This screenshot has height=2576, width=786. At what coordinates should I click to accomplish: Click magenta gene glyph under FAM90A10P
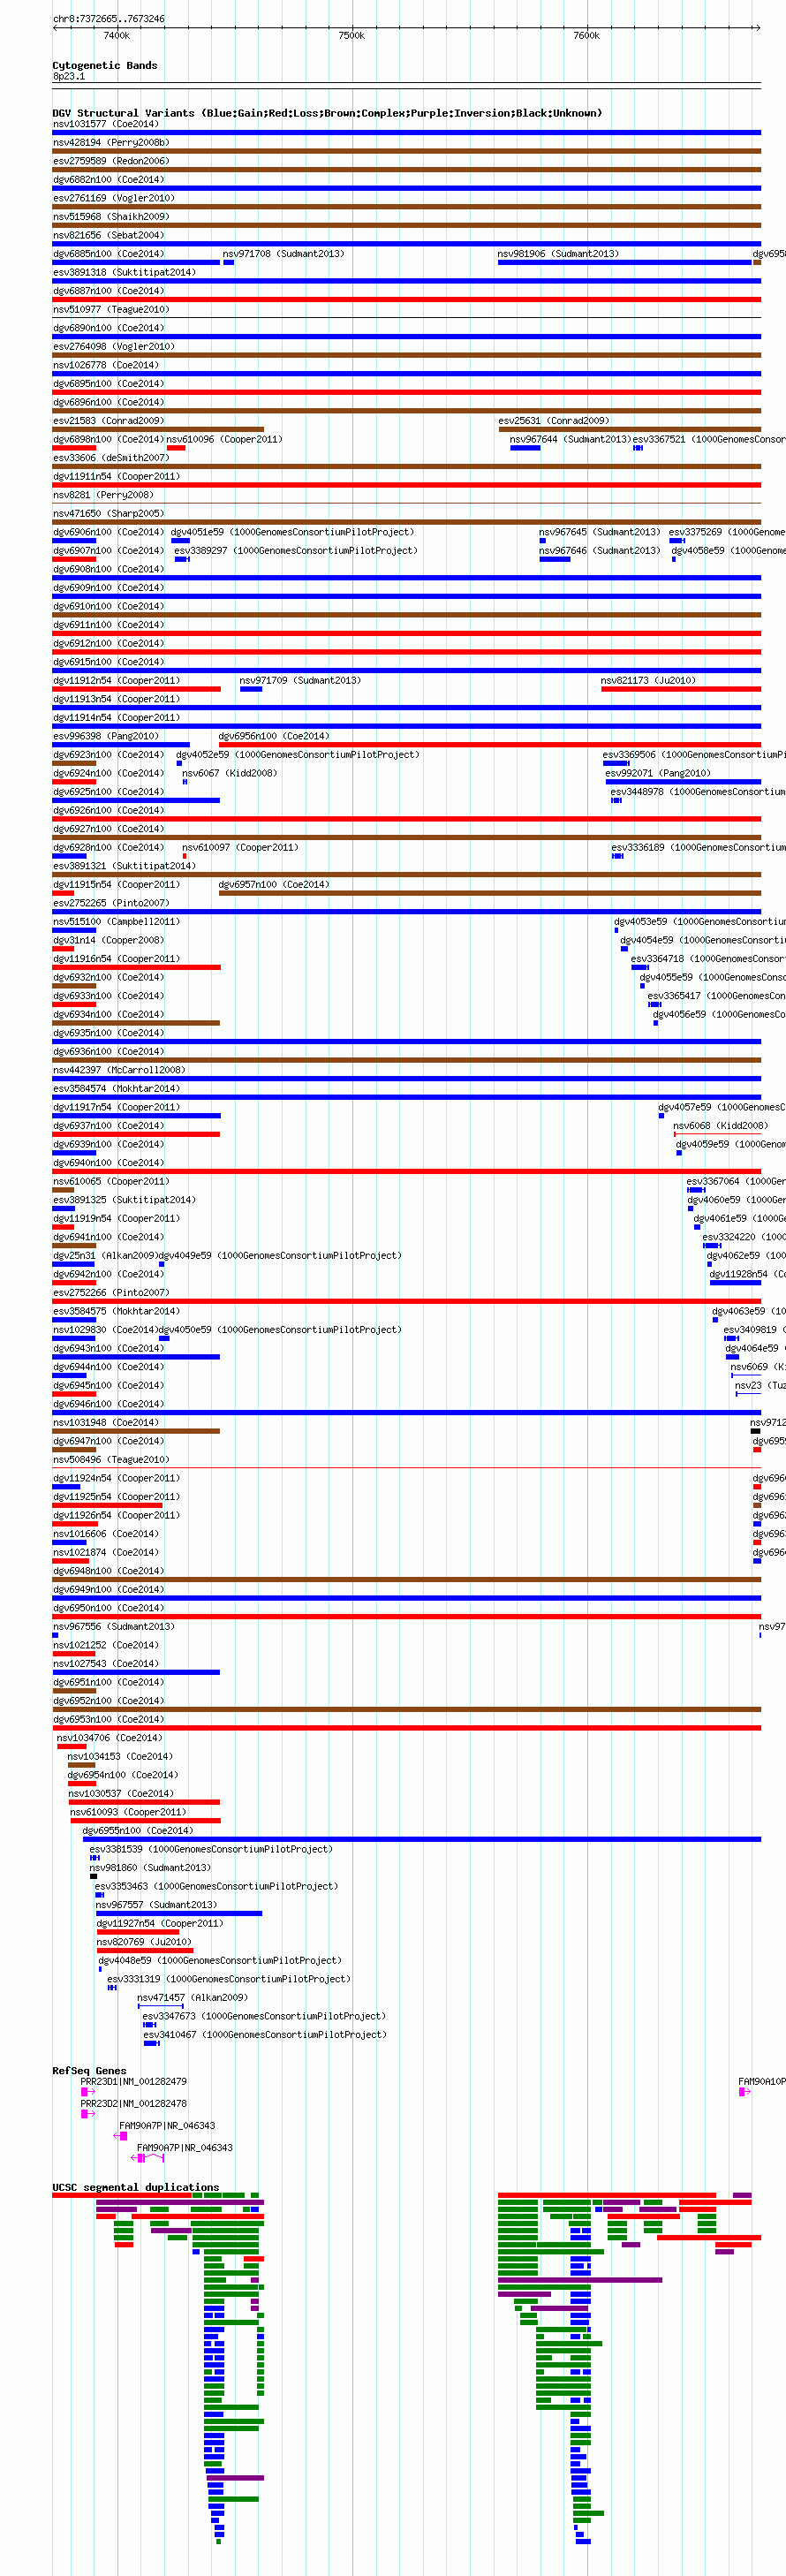[x=744, y=2092]
